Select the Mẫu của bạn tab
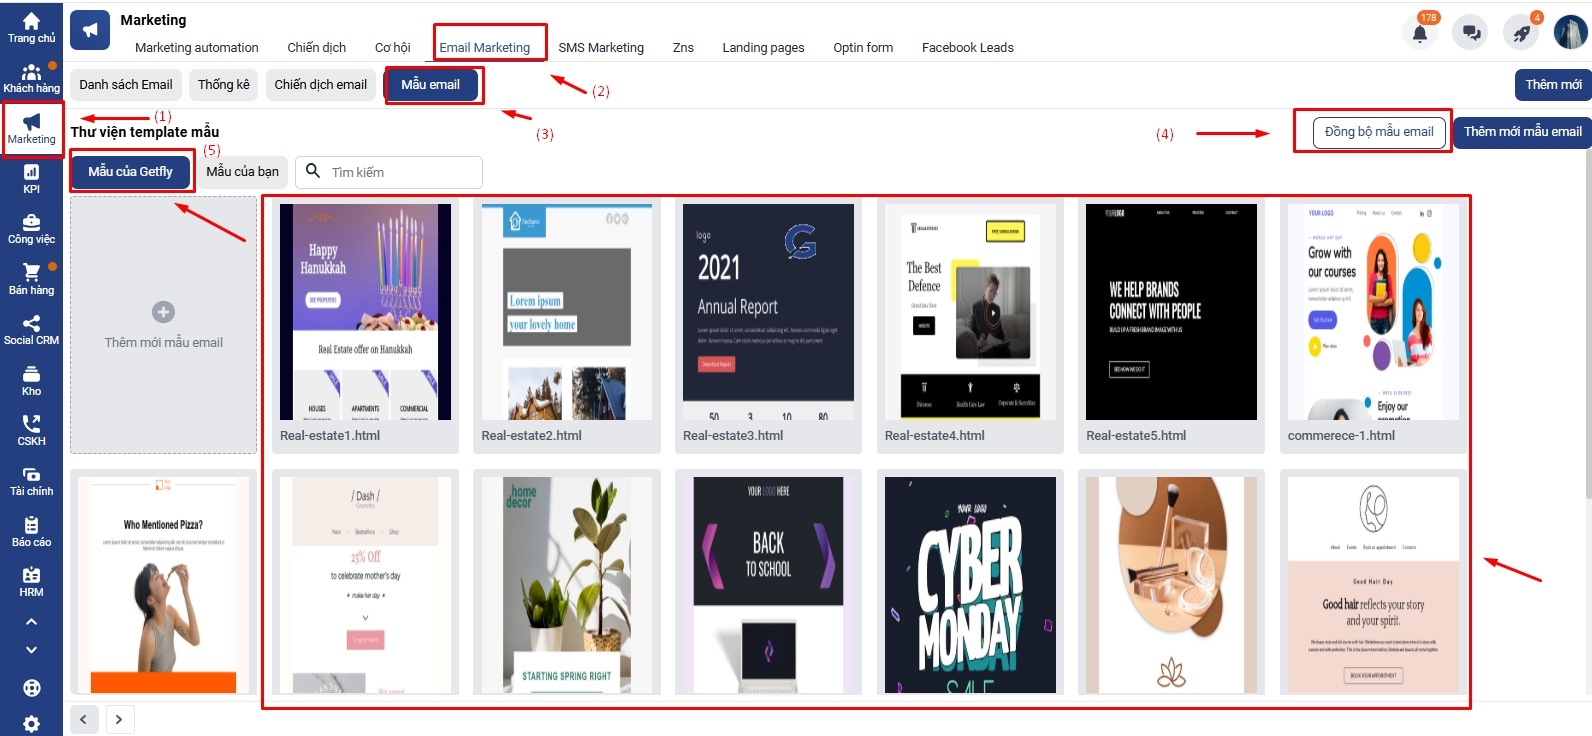 [242, 172]
